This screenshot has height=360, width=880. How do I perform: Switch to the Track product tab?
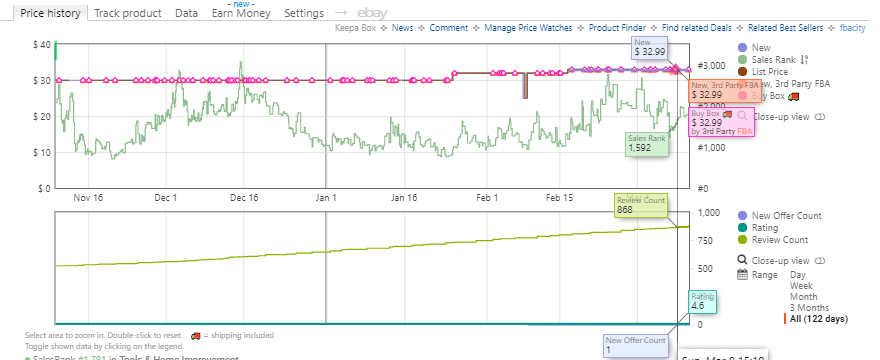pyautogui.click(x=128, y=12)
